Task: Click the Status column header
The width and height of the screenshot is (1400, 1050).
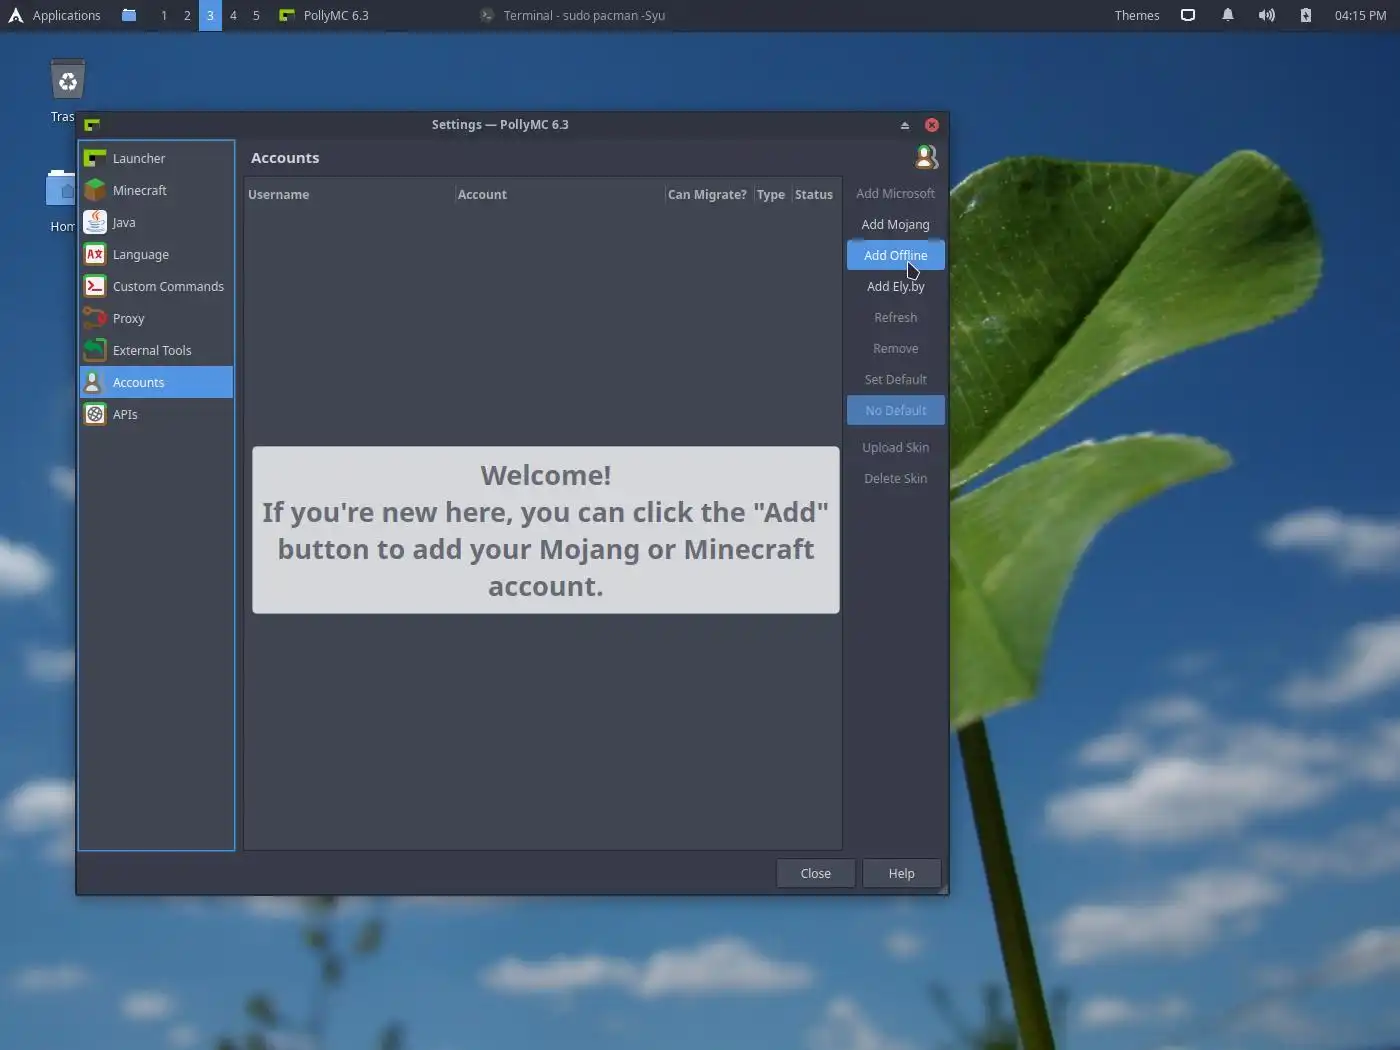Action: pos(814,194)
